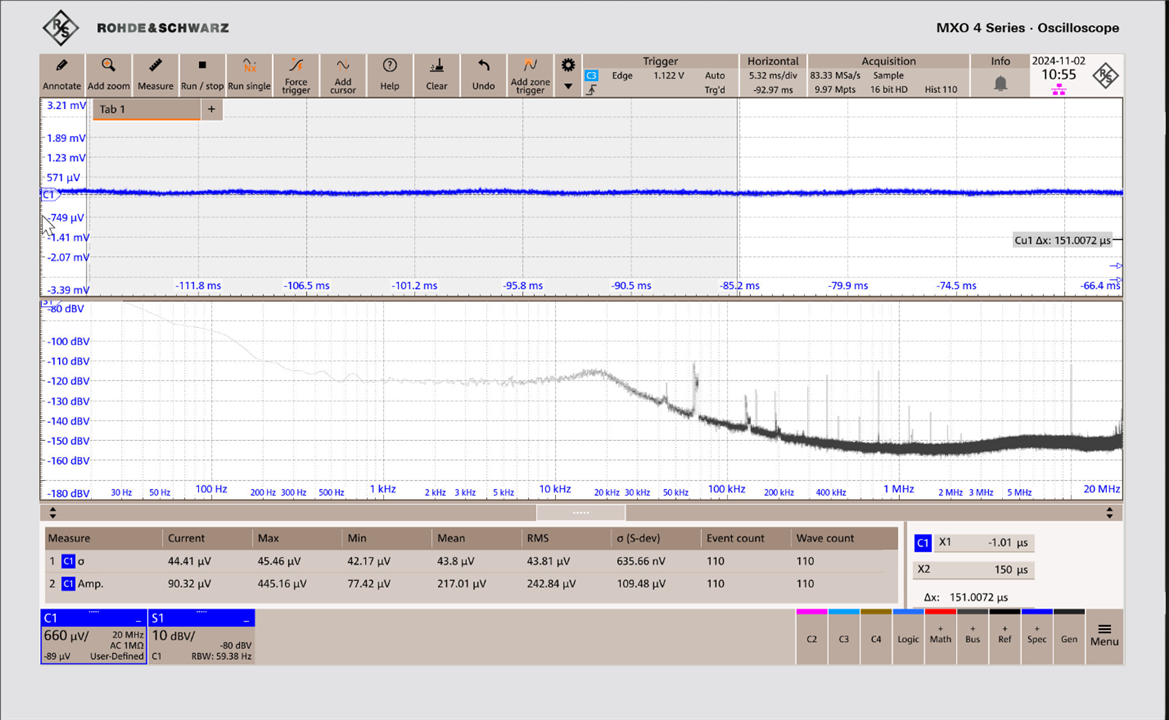Activate the Add zoom magnifier tool
1169x720 pixels.
click(x=108, y=75)
